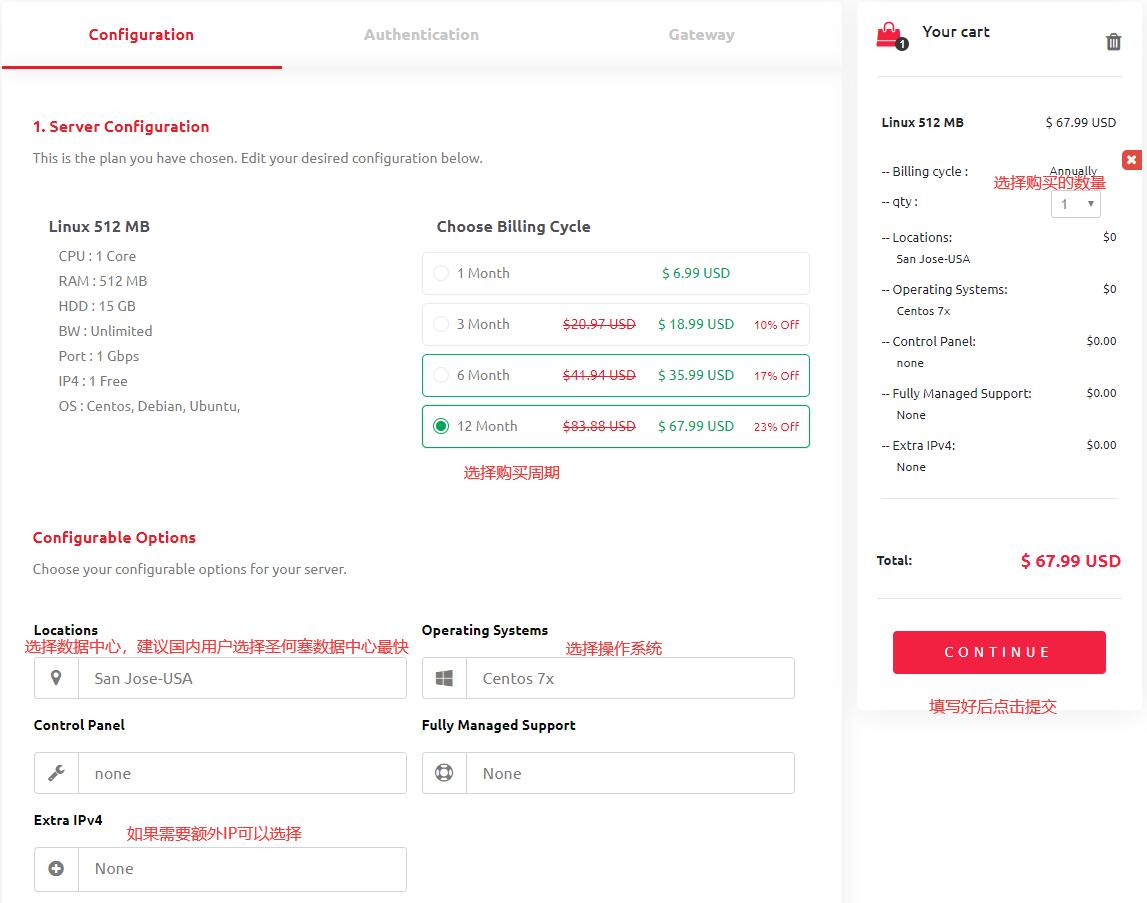Select the 1 Month billing radio button
1147x903 pixels.
441,273
